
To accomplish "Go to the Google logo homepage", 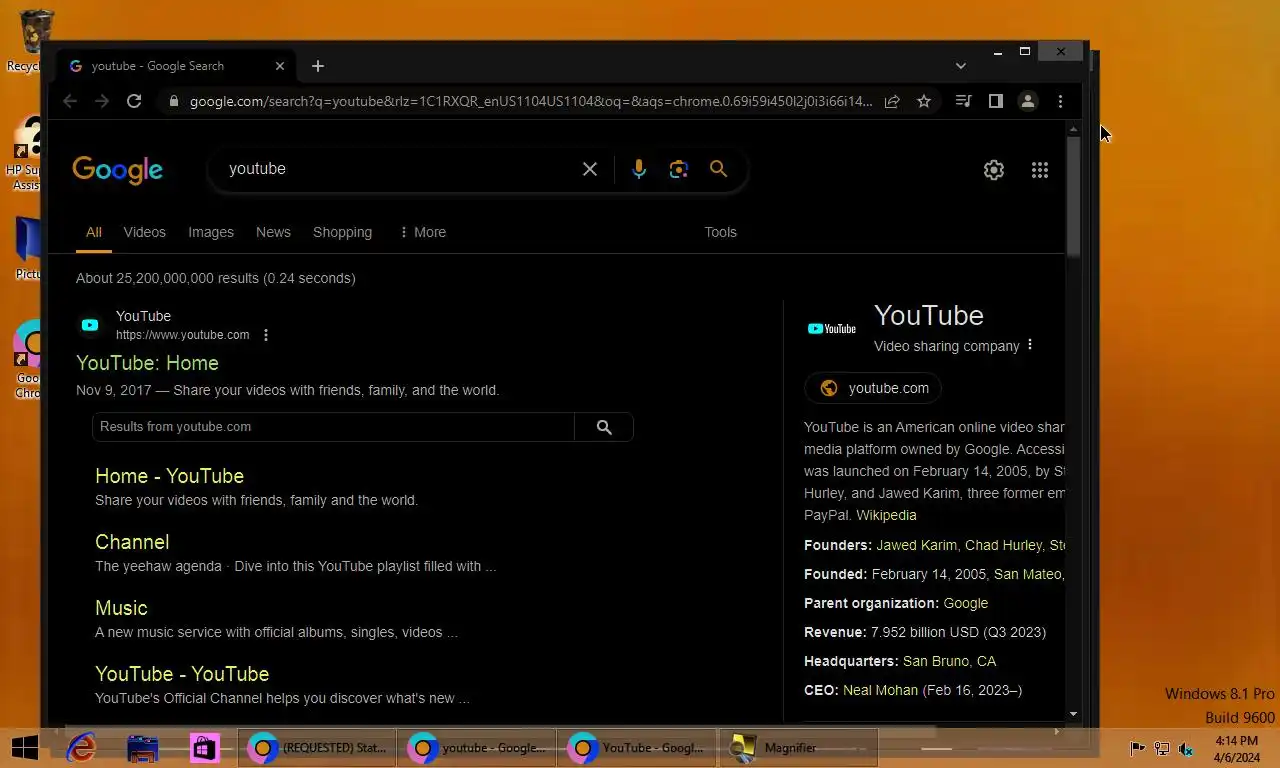I will pos(117,170).
